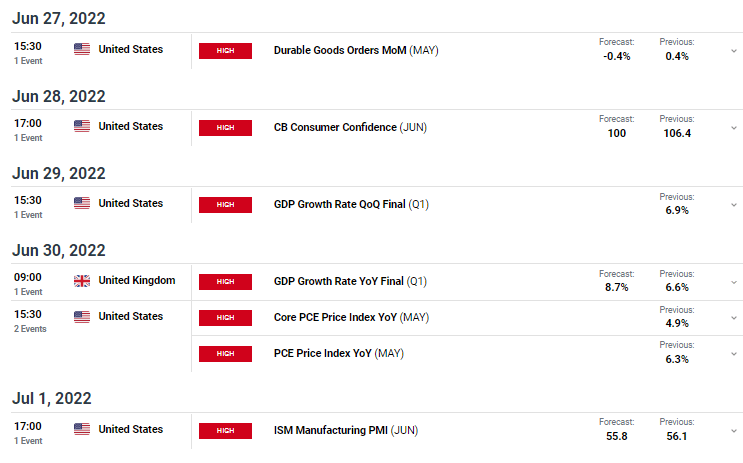
Task: Expand CB Consumer Confidence row chevron
Action: click(734, 128)
